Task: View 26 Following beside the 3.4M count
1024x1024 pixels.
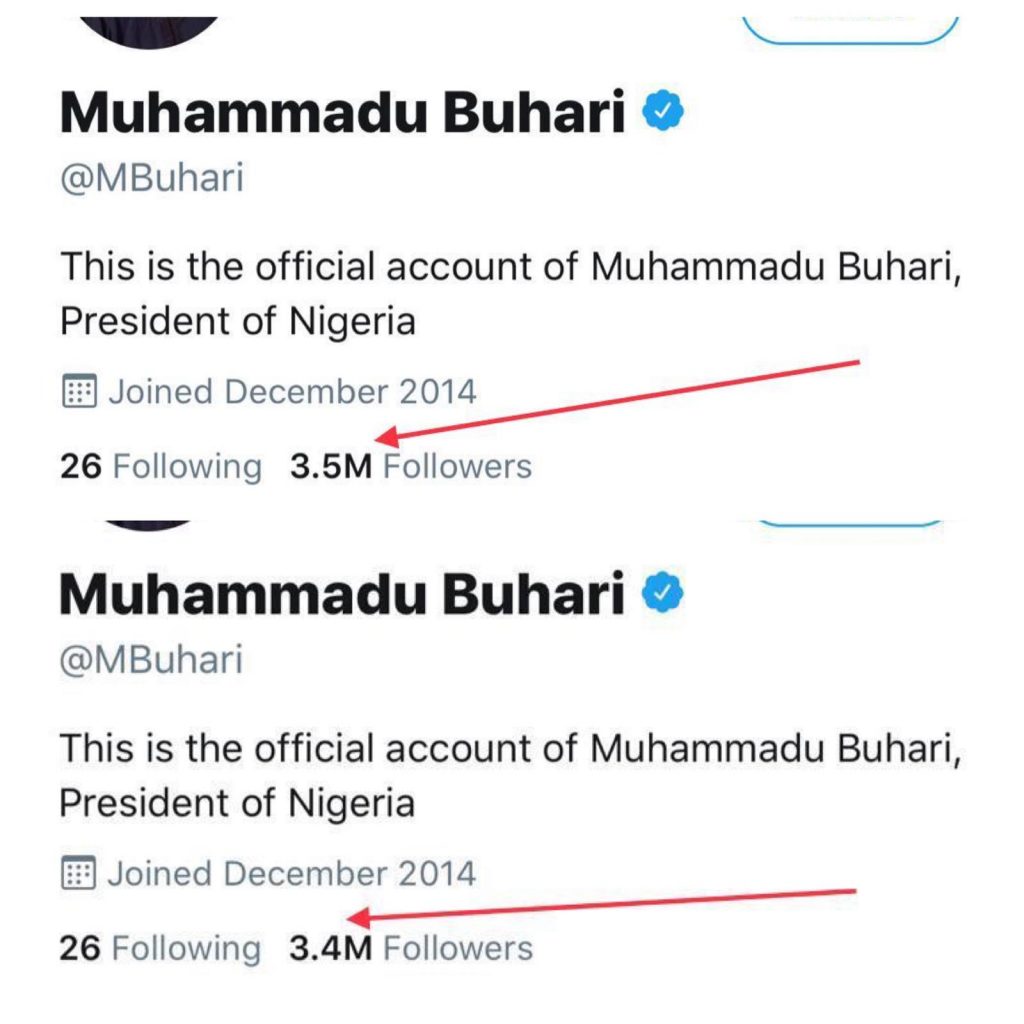Action: coord(160,948)
